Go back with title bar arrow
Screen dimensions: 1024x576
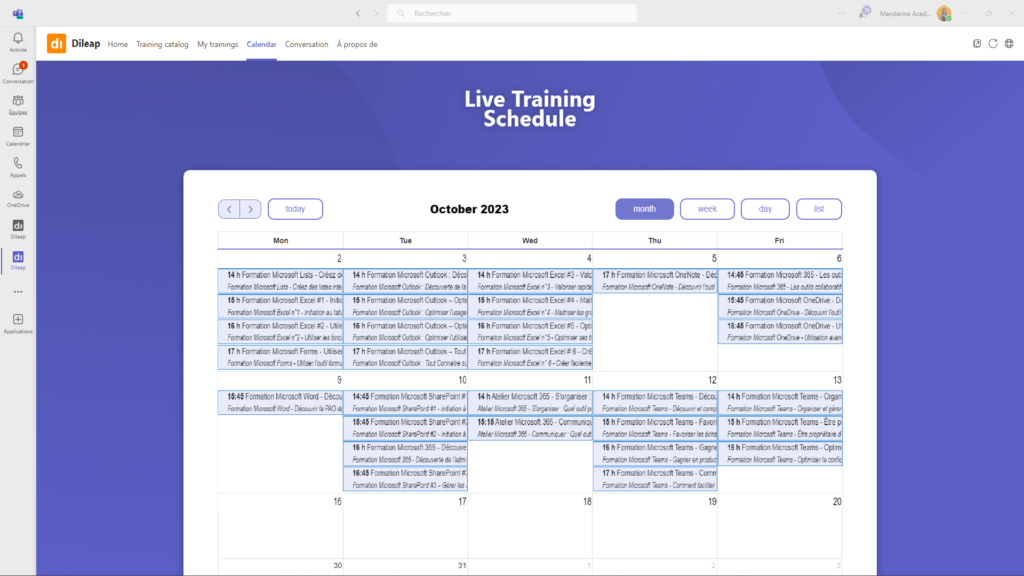coord(358,13)
